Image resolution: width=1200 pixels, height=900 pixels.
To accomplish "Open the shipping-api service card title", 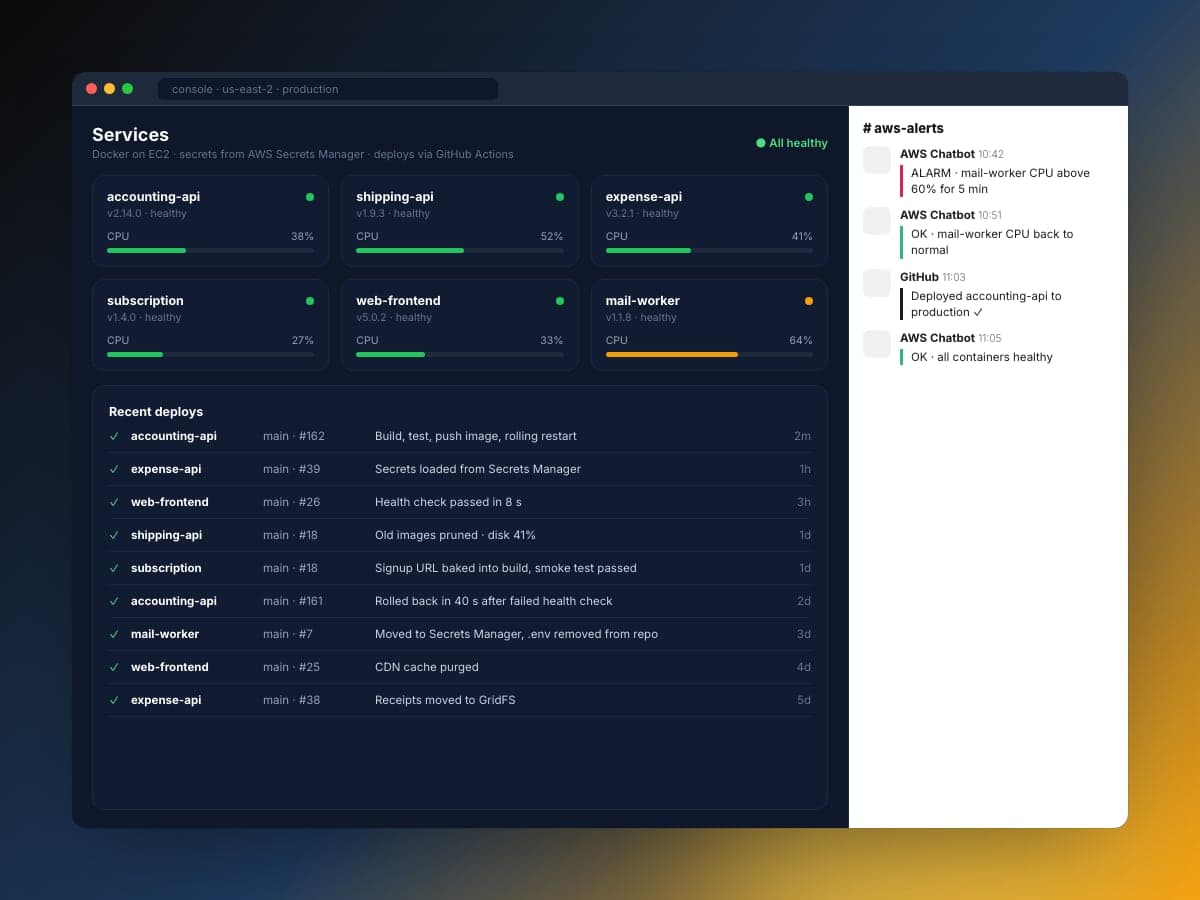I will pos(395,197).
